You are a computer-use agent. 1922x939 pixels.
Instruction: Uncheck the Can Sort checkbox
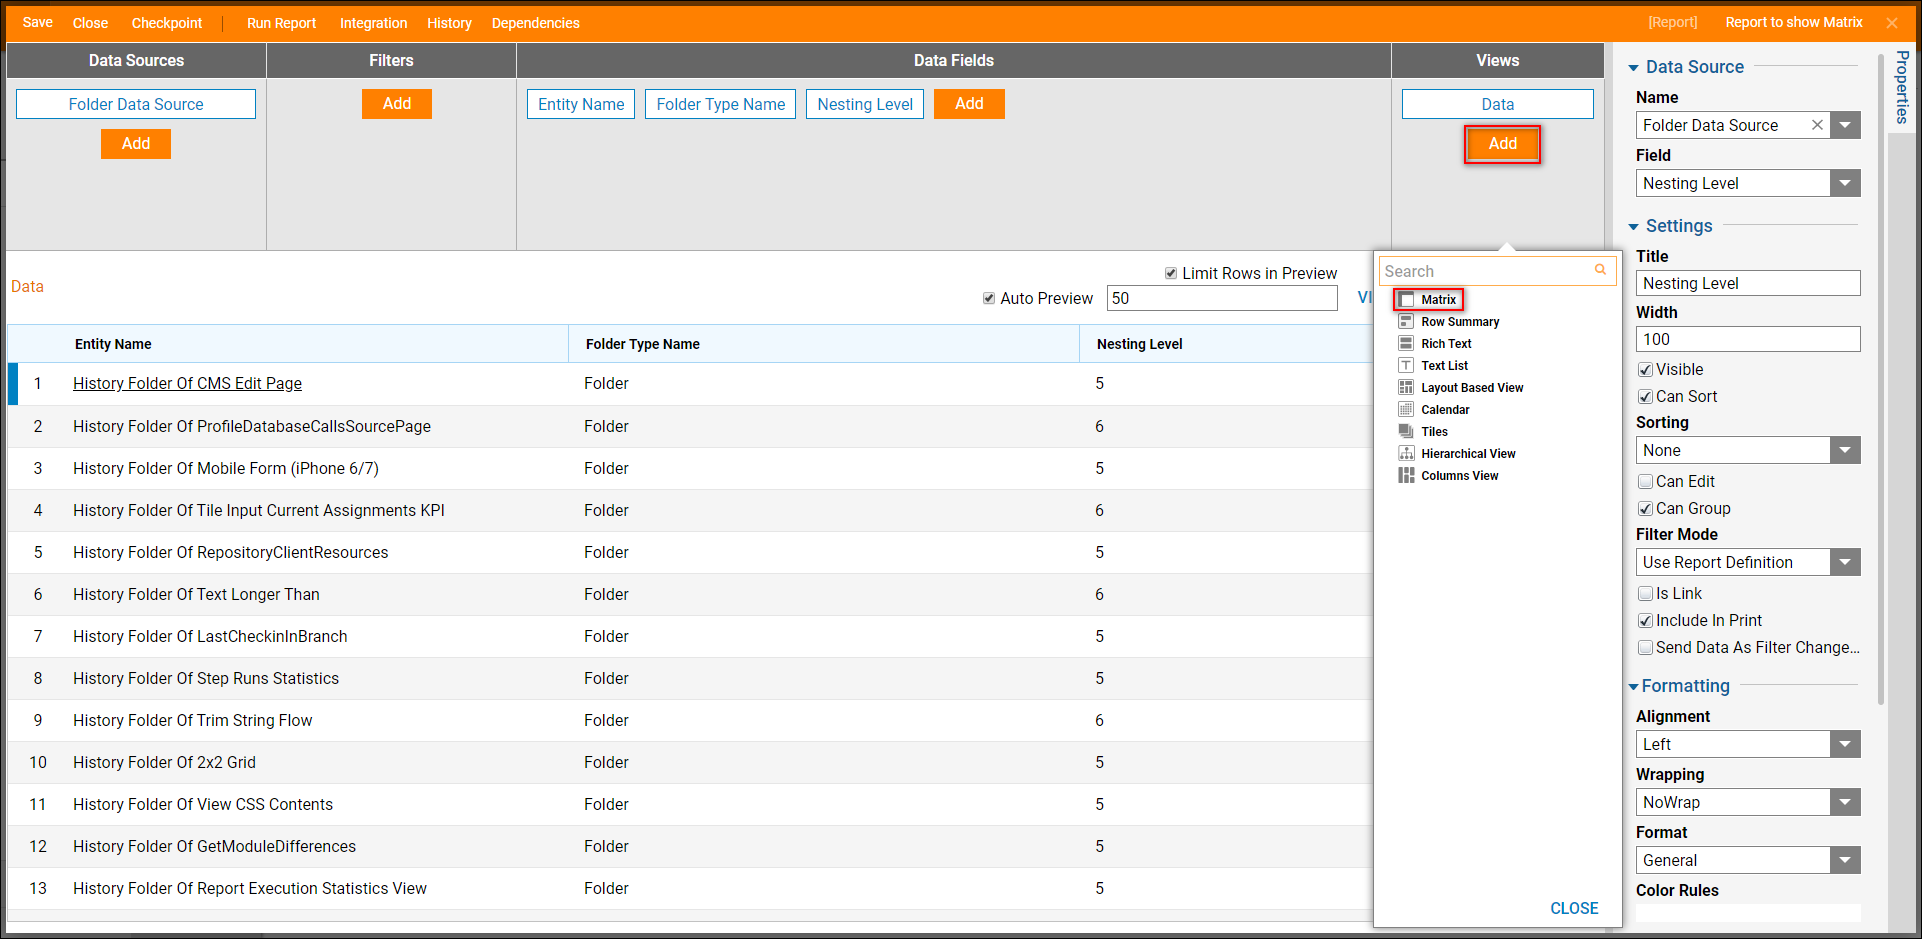(x=1645, y=397)
